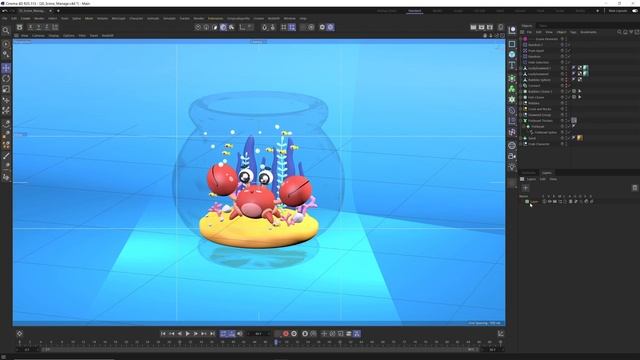
Task: Select the Scale tool
Action: 6,89
